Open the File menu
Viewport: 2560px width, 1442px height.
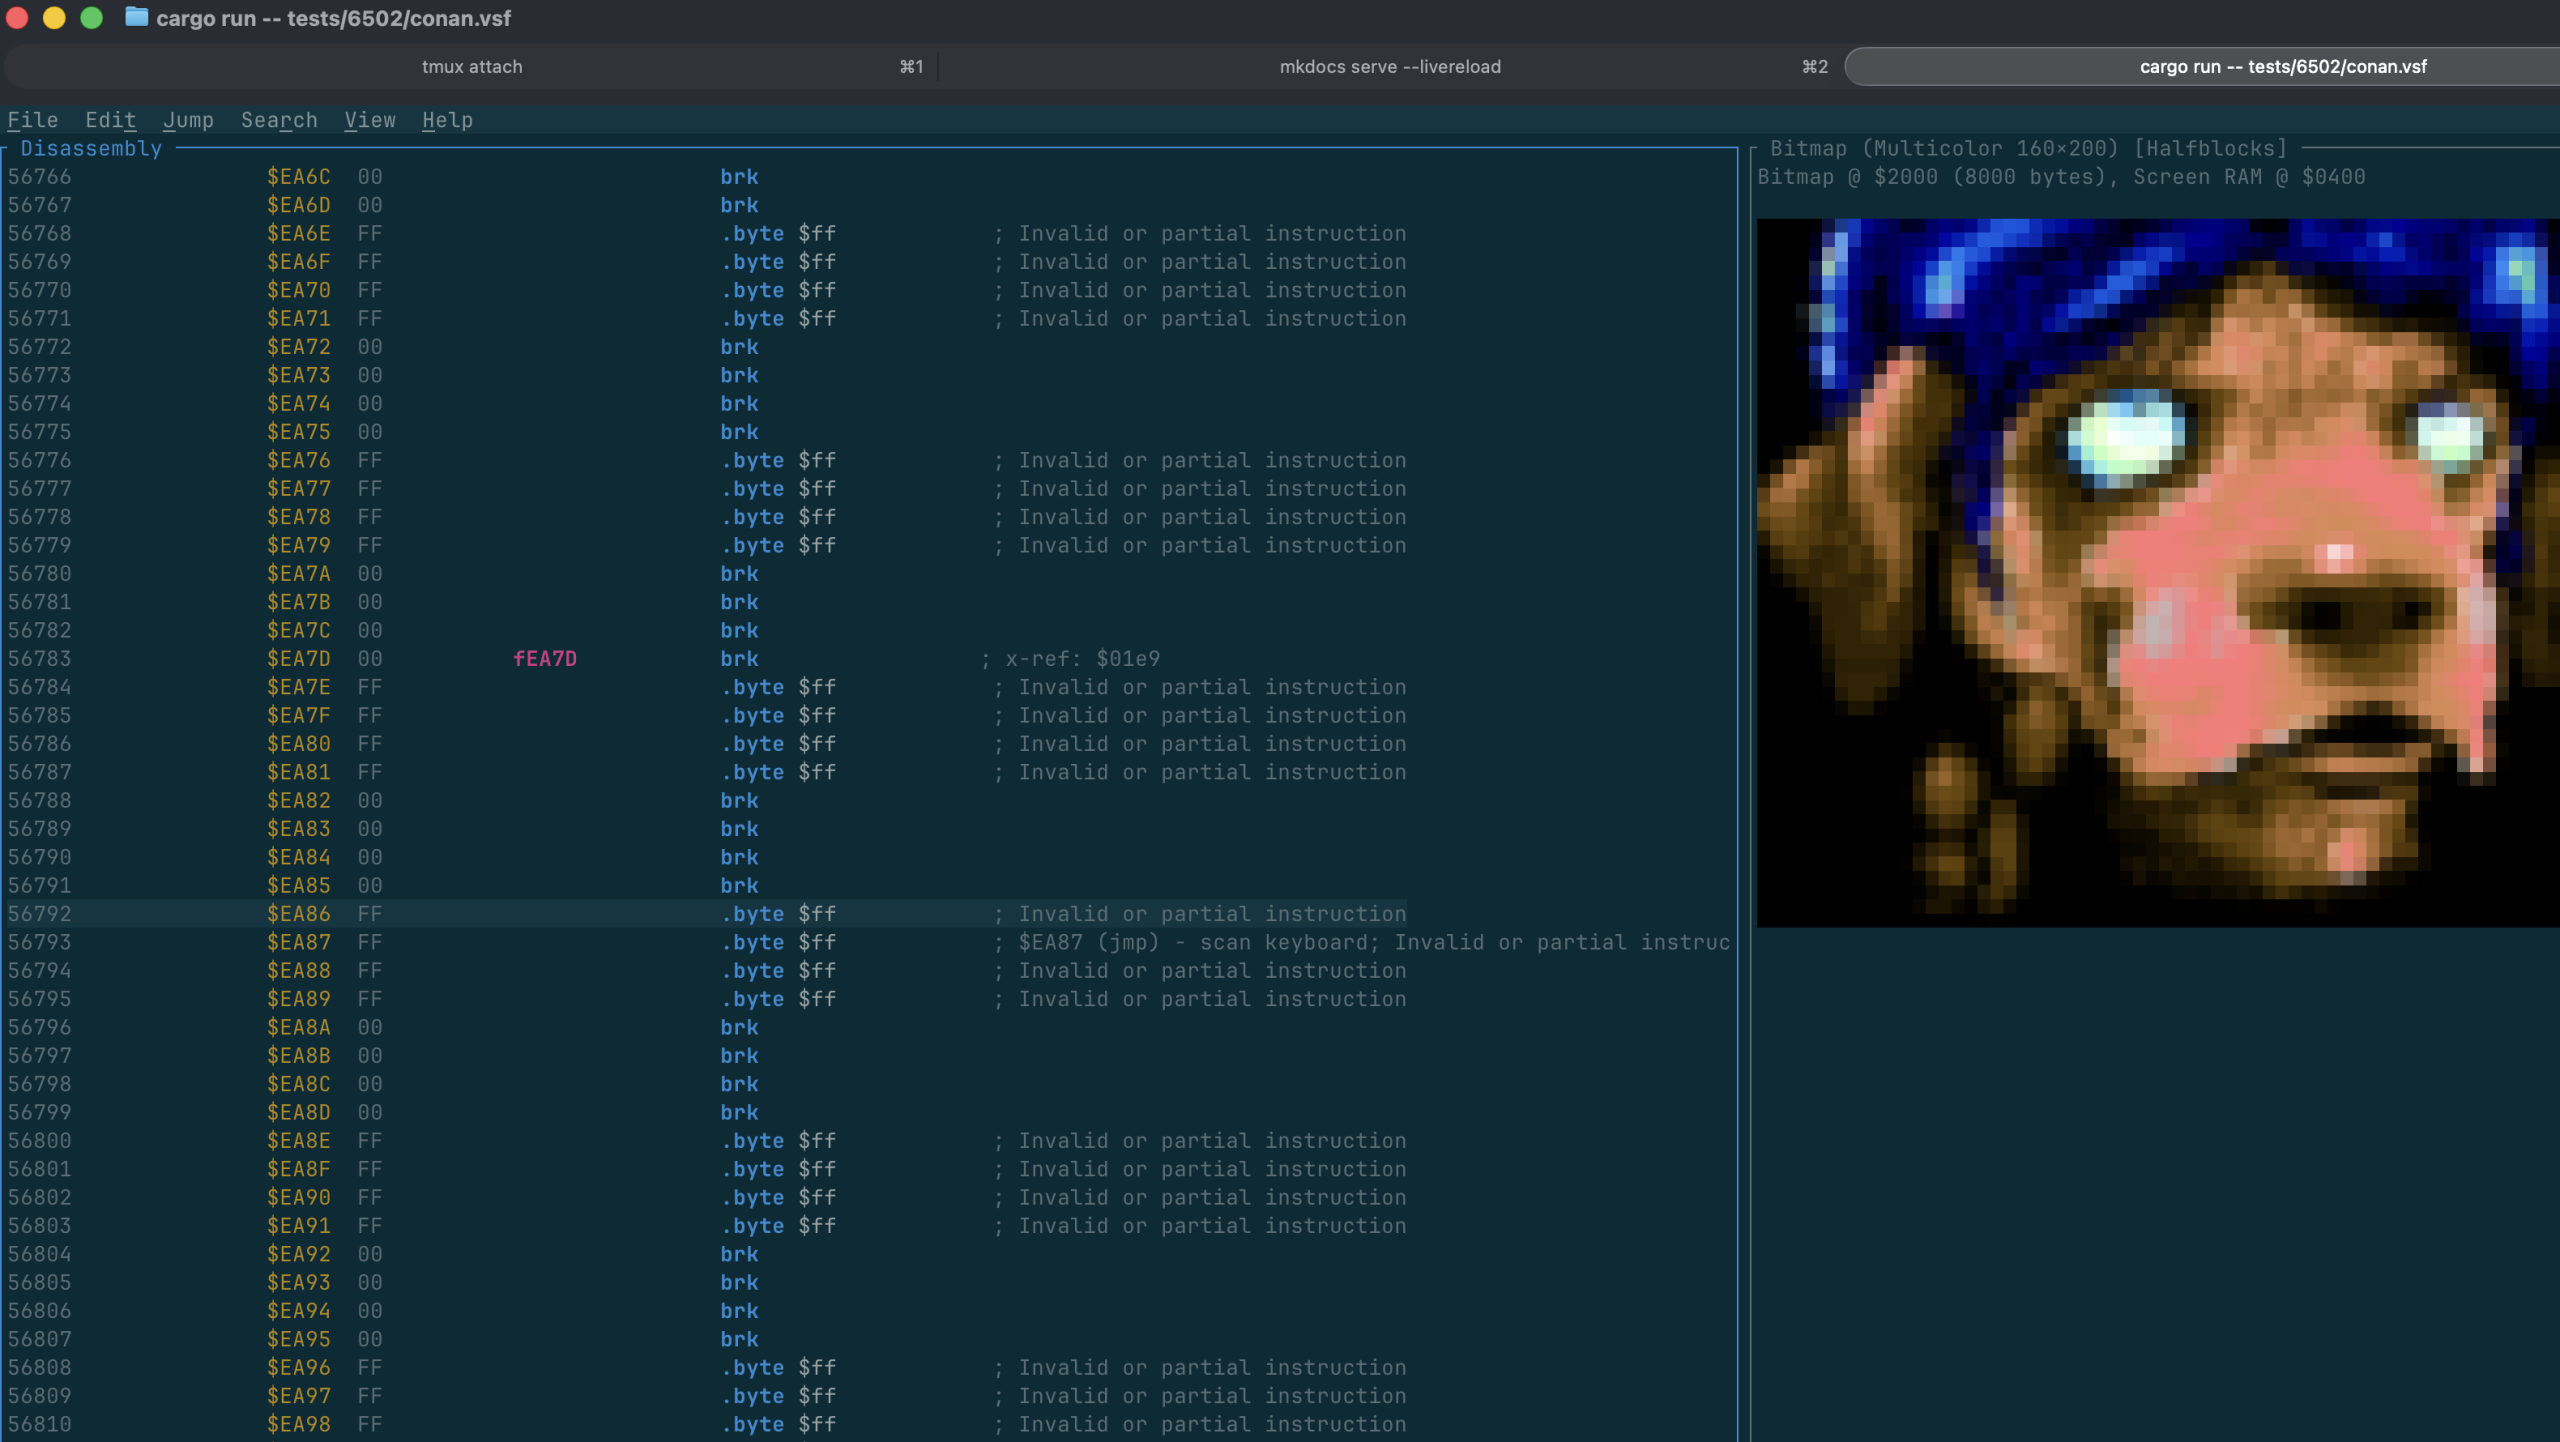tap(32, 120)
